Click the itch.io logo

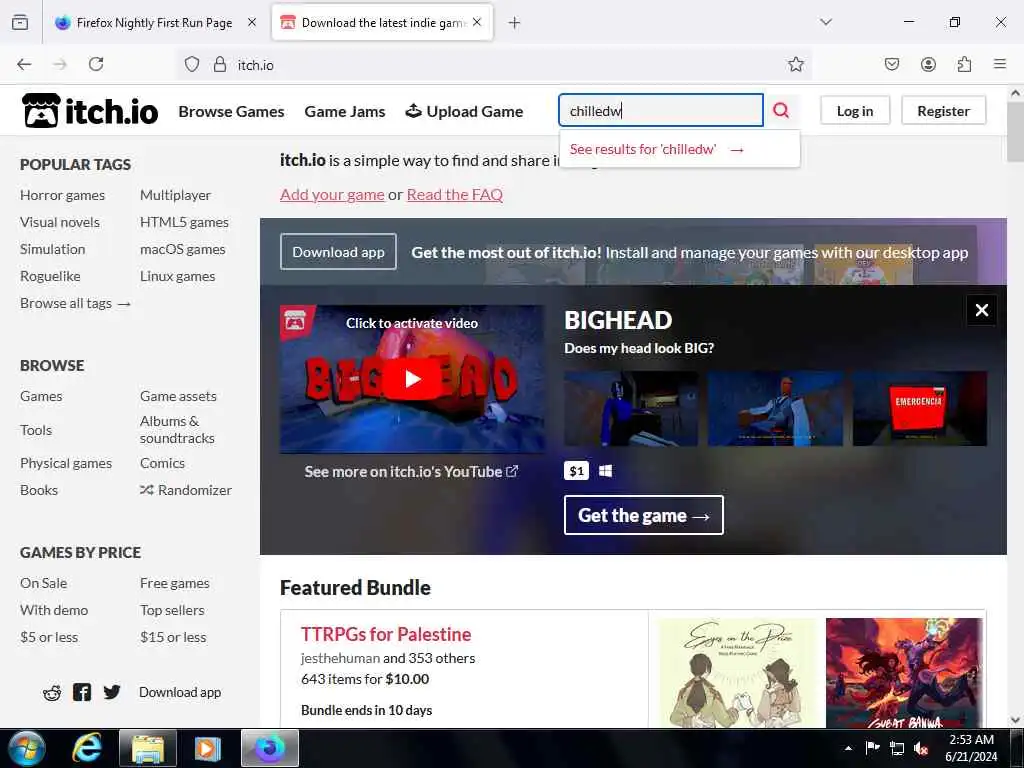pos(90,111)
